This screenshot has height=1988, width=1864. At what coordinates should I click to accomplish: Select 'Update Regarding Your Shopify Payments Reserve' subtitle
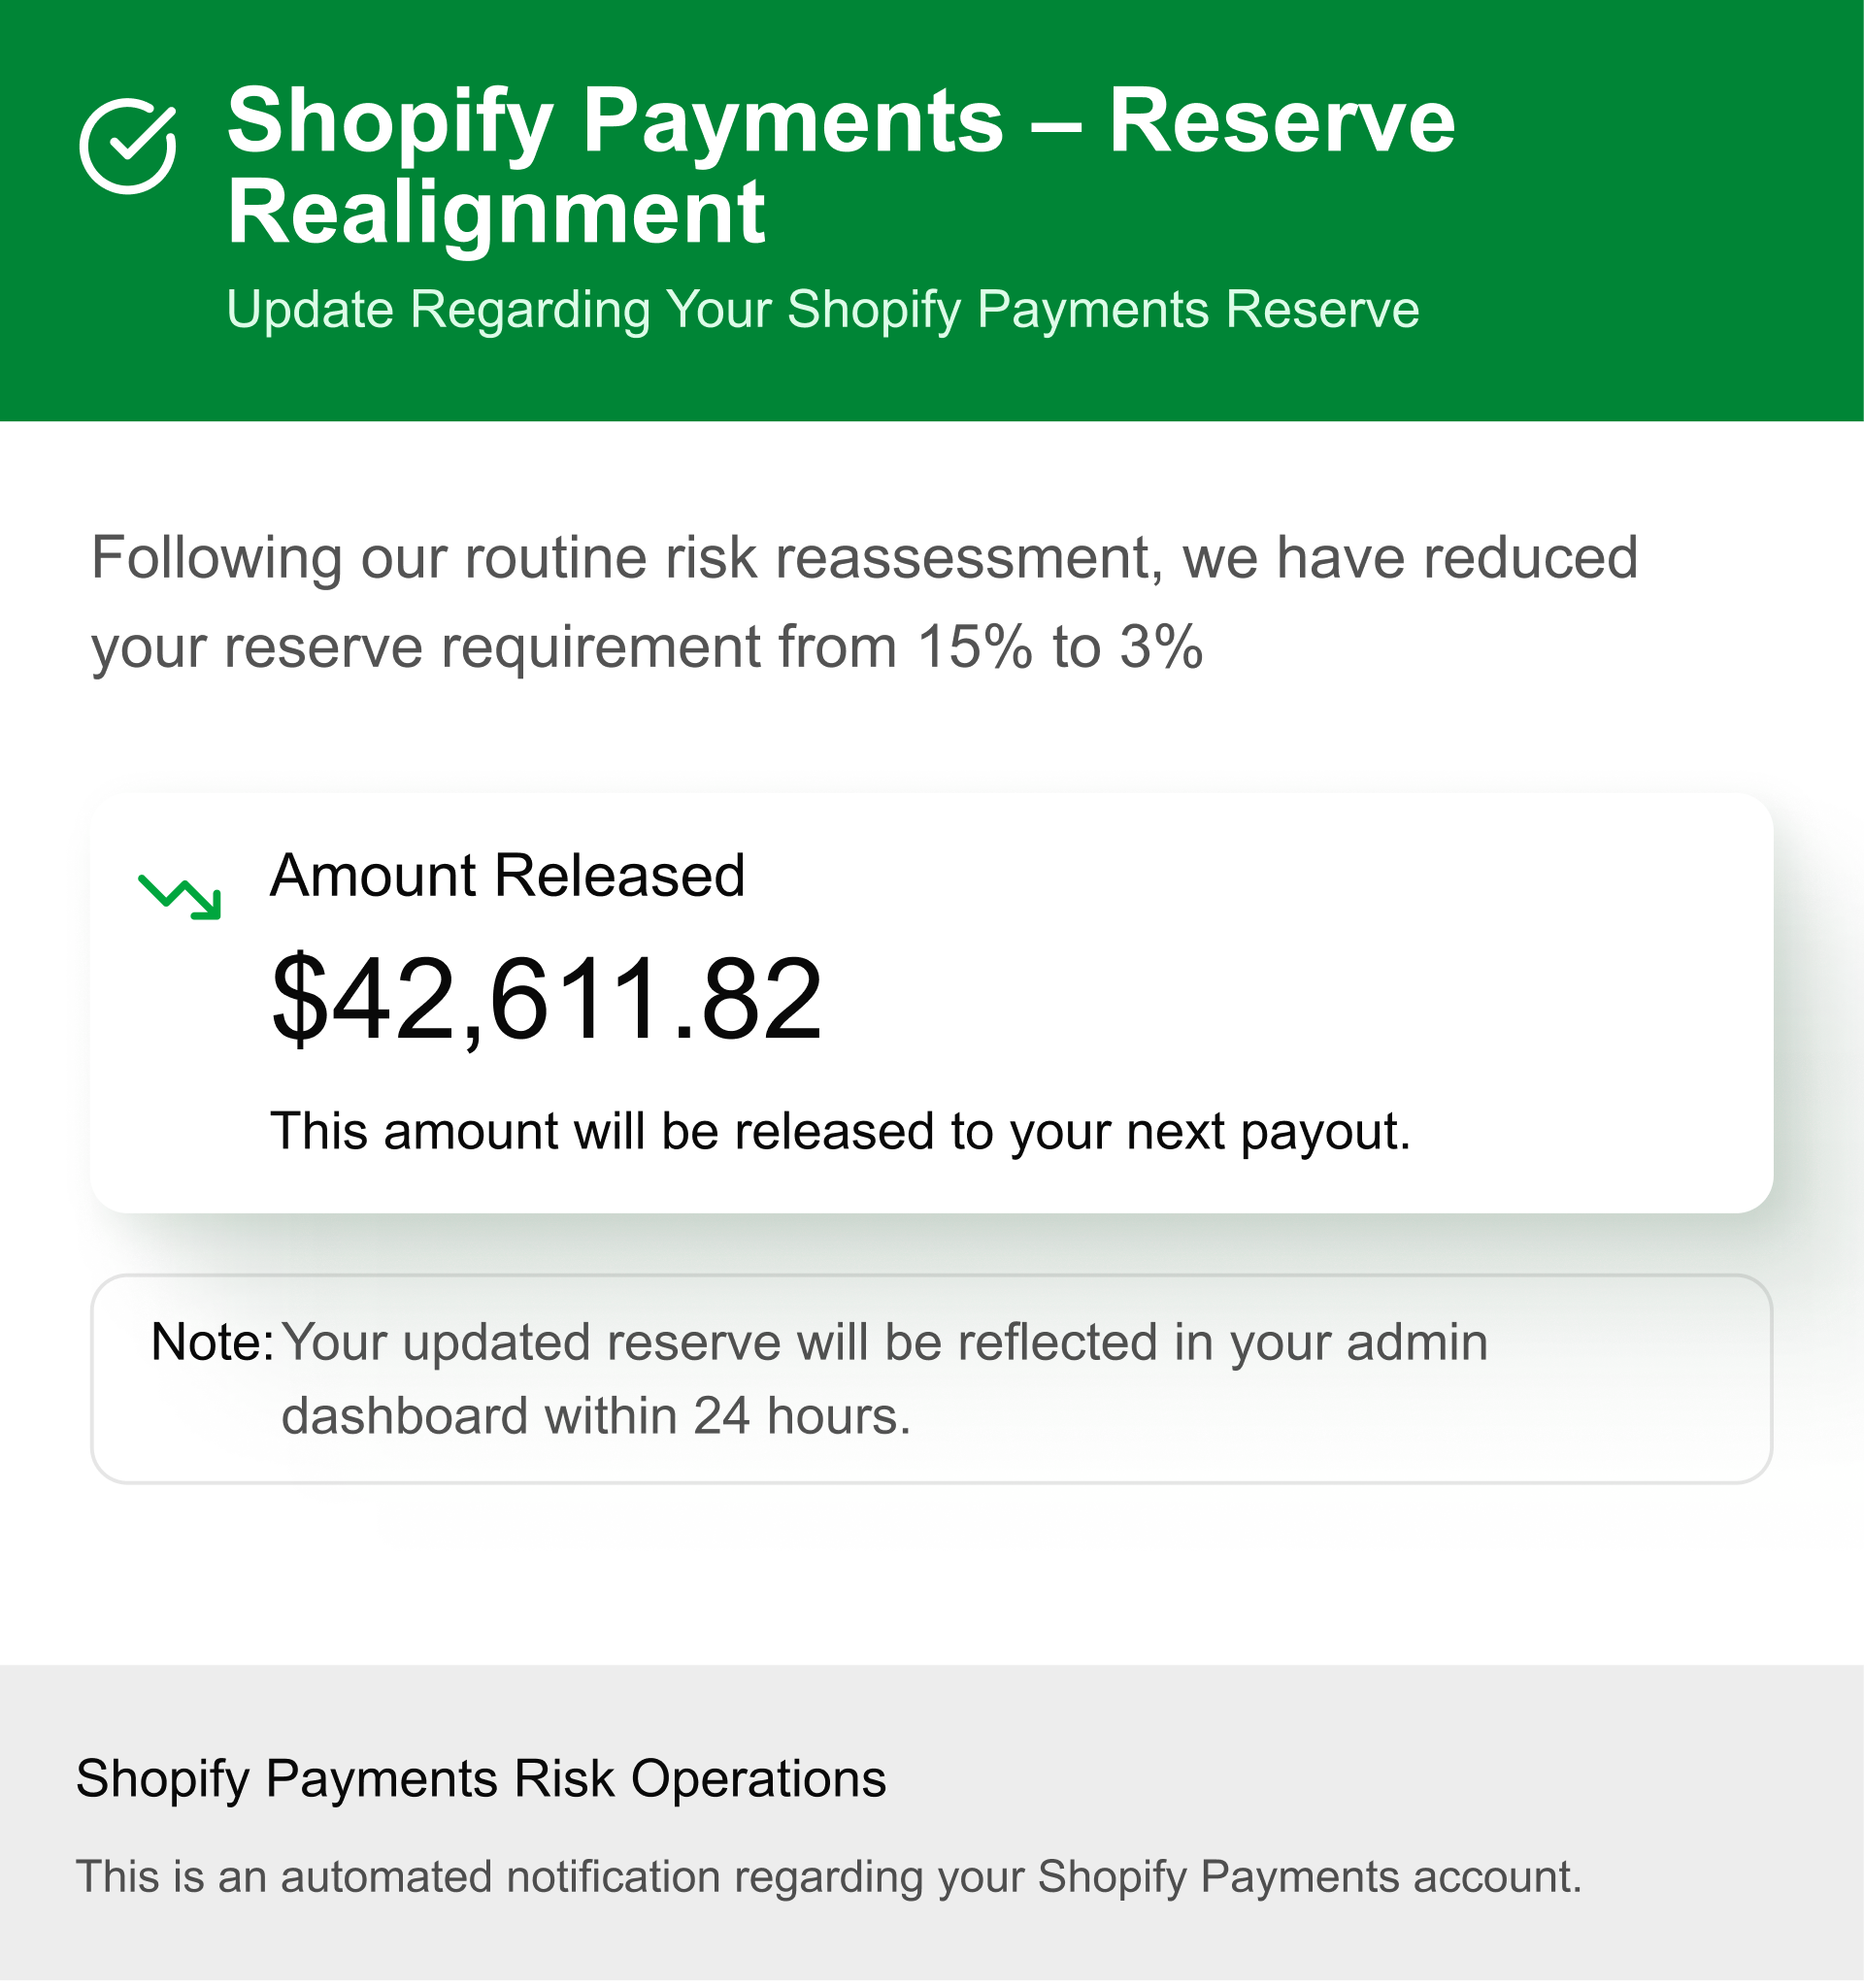click(822, 309)
